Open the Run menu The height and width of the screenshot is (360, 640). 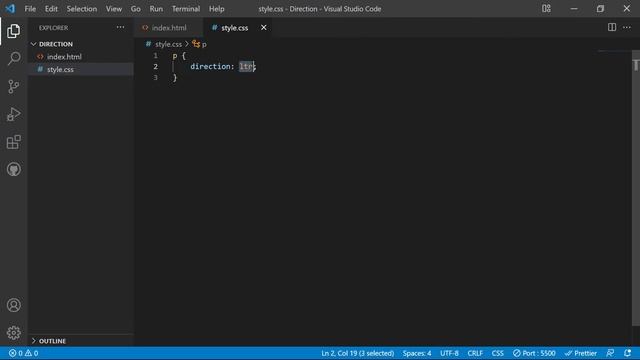(x=156, y=9)
